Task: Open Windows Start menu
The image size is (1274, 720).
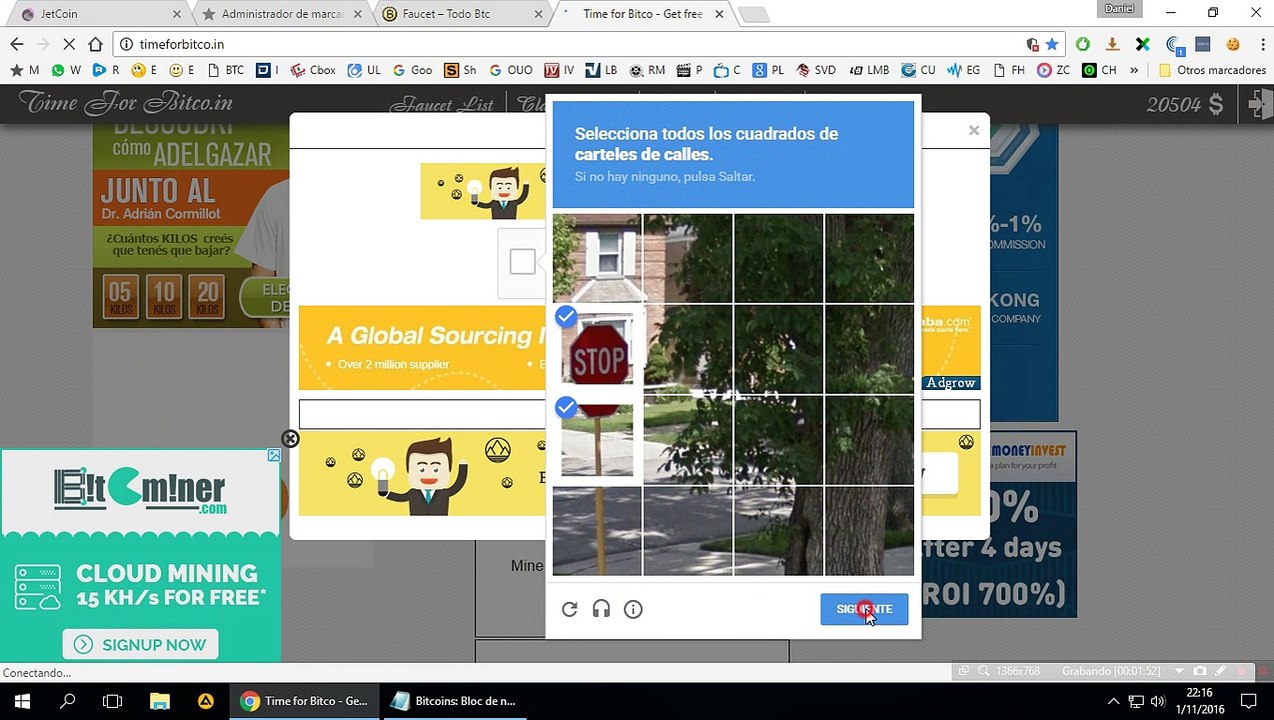Action: click(x=22, y=701)
